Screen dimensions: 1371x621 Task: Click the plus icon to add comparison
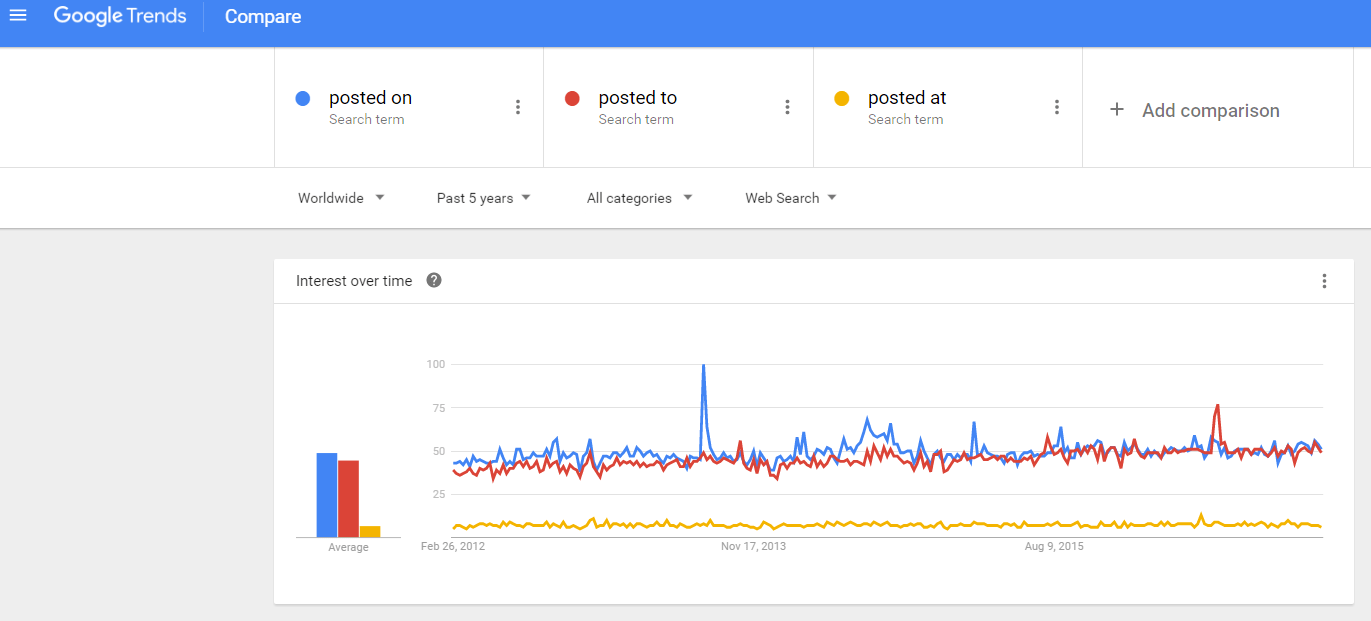(1117, 110)
